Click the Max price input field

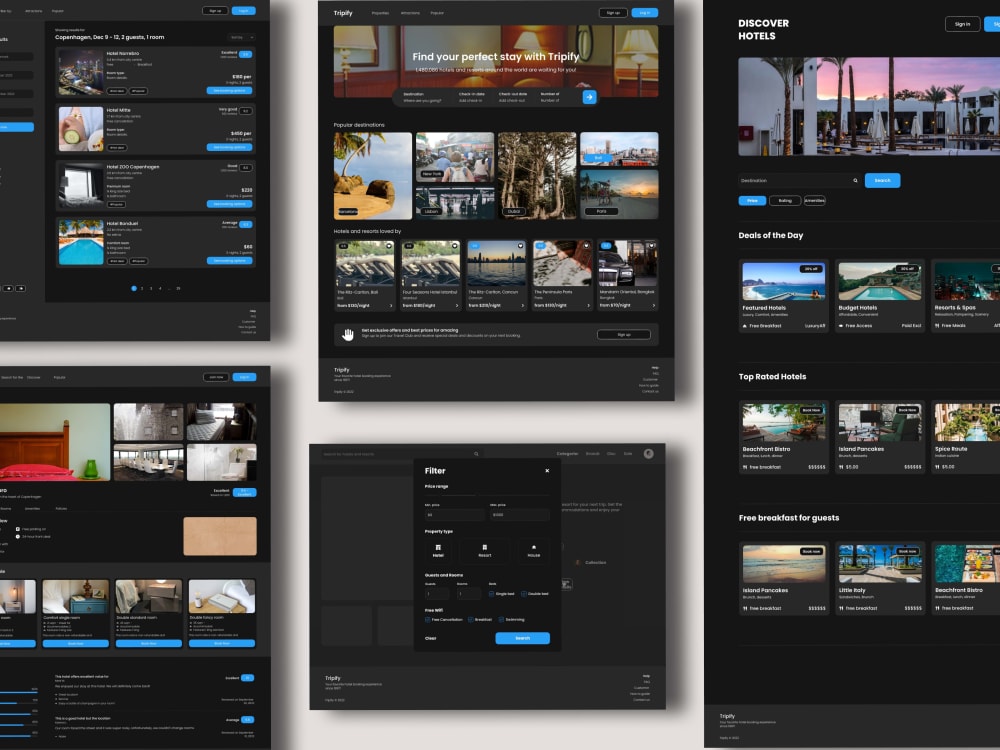coord(519,515)
